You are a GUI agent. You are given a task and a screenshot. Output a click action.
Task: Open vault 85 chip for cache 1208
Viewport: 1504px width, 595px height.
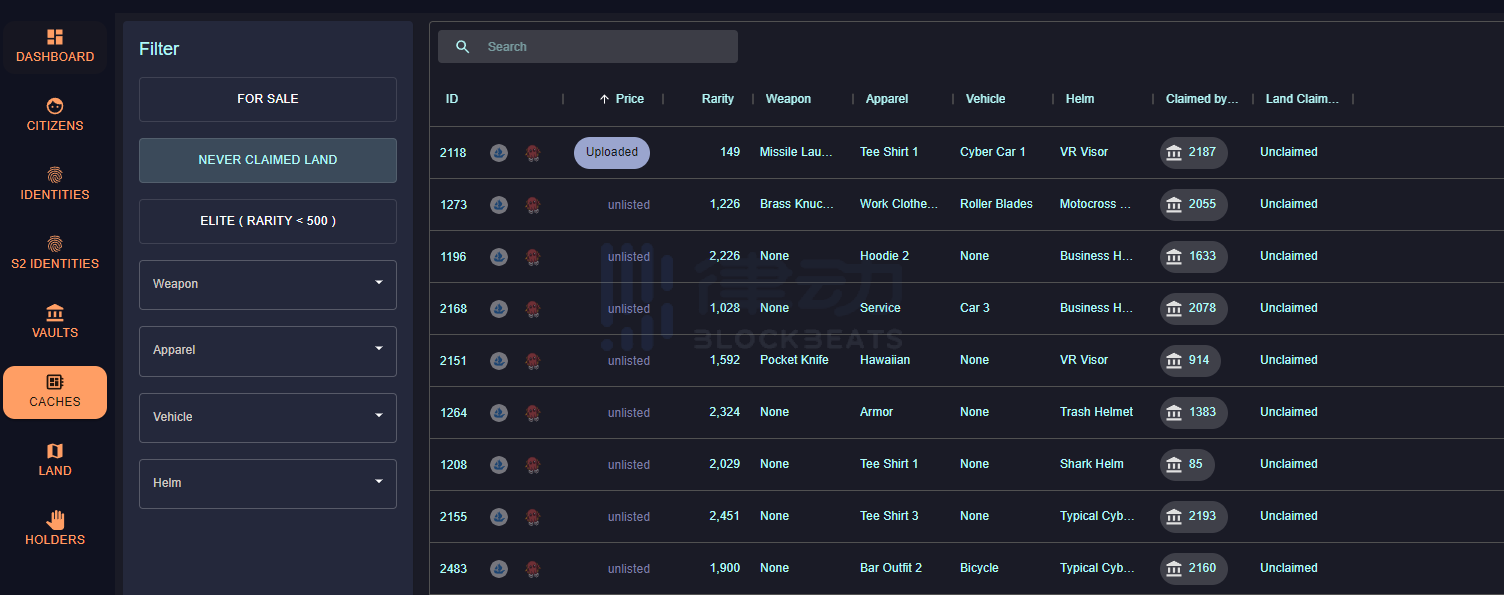tap(1187, 464)
